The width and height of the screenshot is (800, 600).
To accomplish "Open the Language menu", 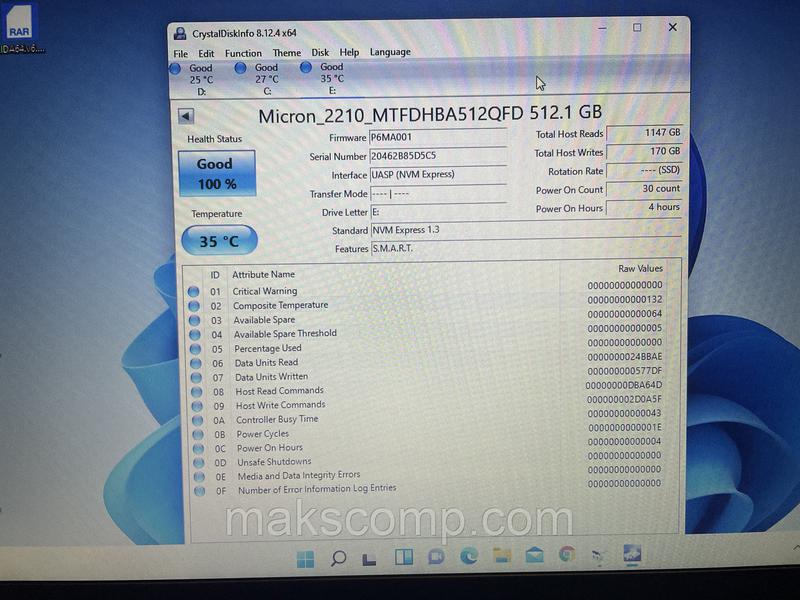I will pyautogui.click(x=389, y=52).
